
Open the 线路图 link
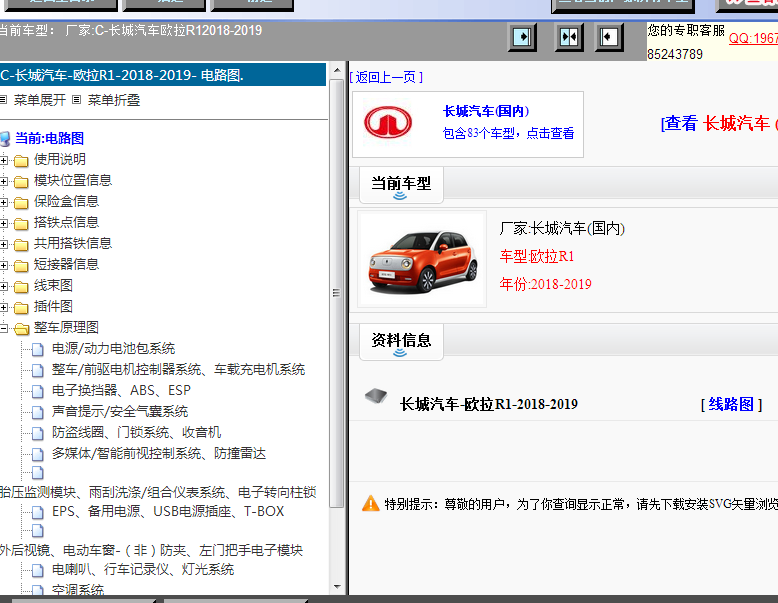pyautogui.click(x=731, y=404)
